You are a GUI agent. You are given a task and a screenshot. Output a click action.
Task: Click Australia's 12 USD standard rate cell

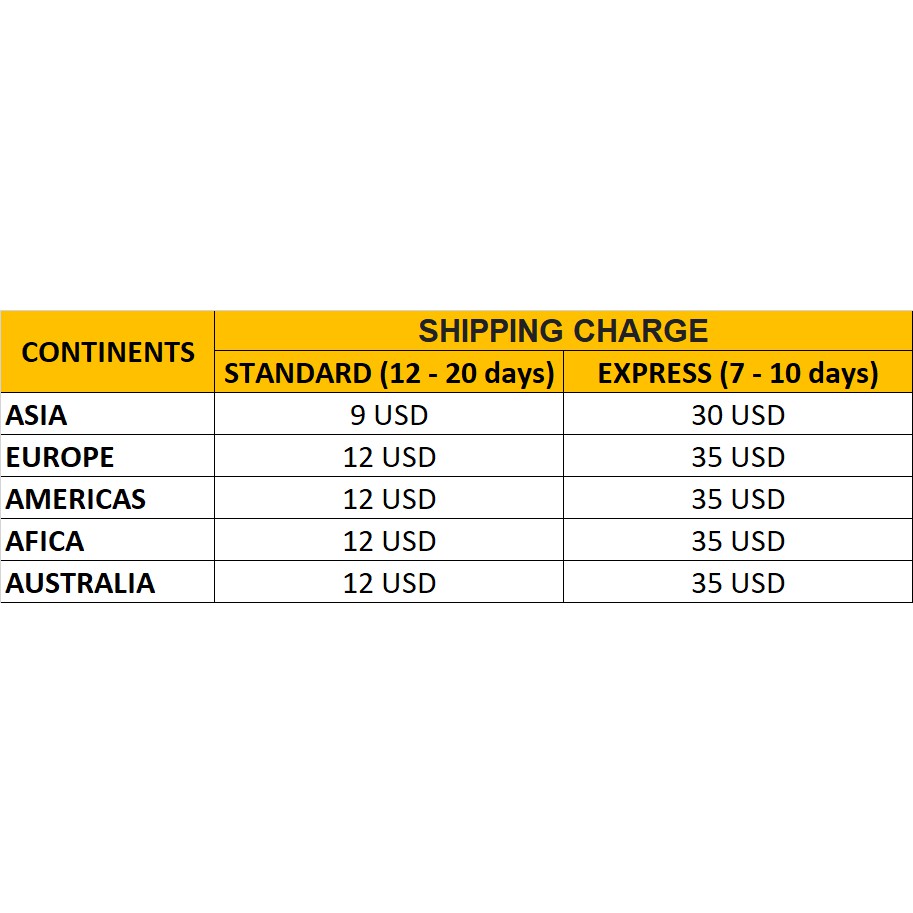(389, 583)
